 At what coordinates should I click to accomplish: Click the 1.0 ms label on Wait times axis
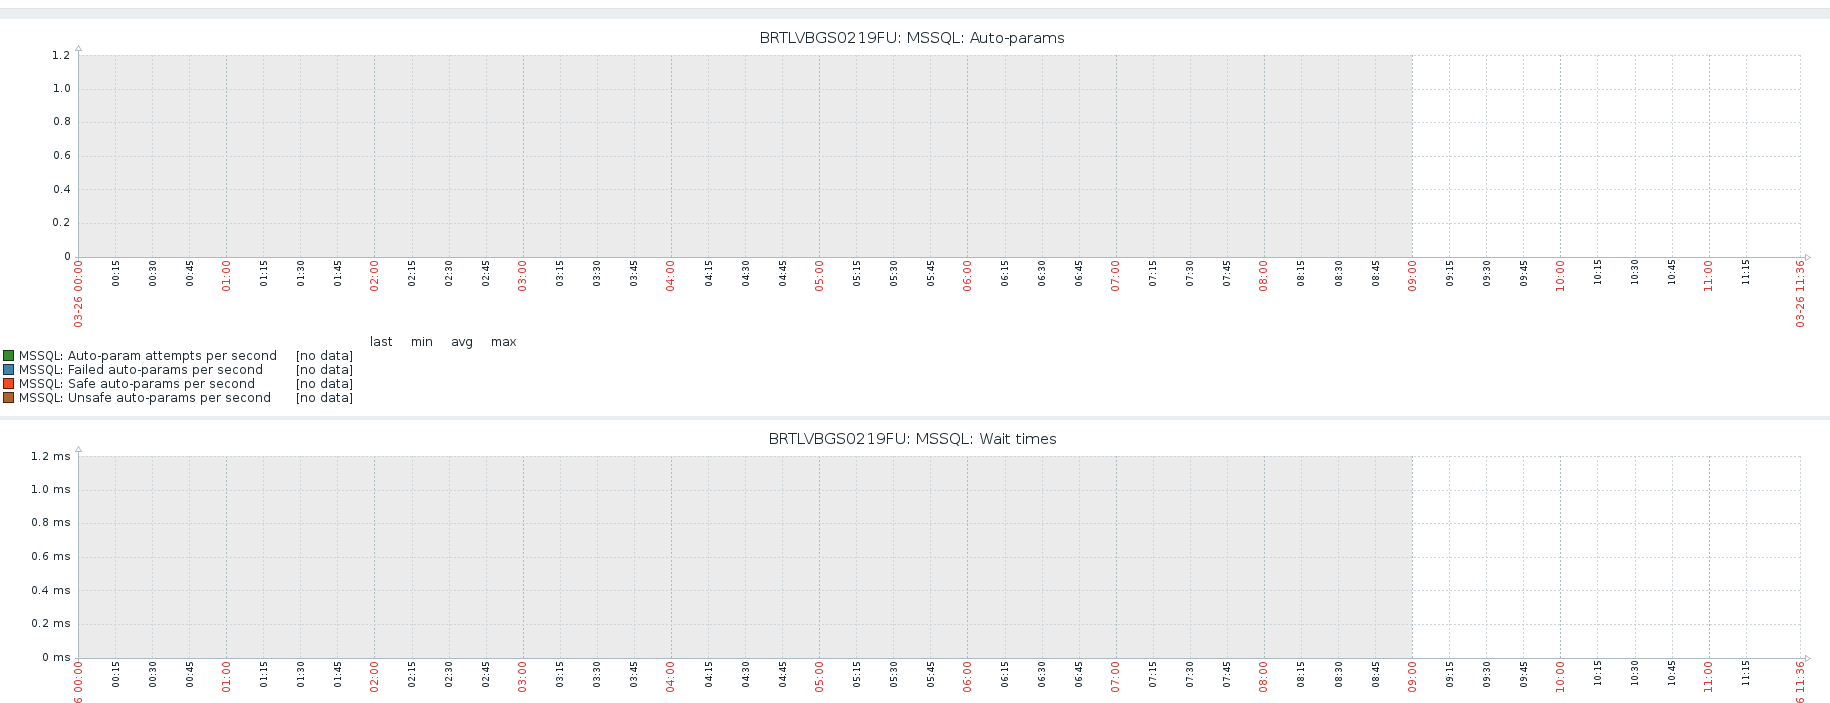50,490
